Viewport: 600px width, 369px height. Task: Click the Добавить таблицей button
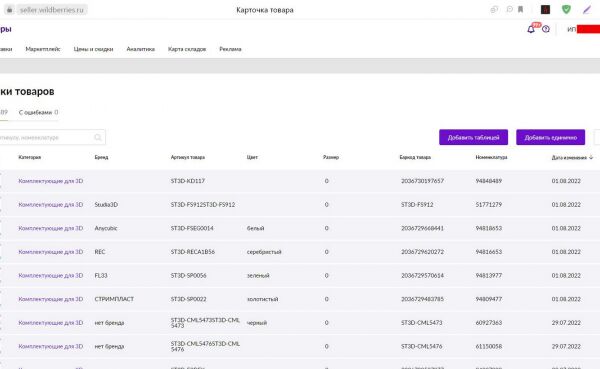pyautogui.click(x=473, y=137)
